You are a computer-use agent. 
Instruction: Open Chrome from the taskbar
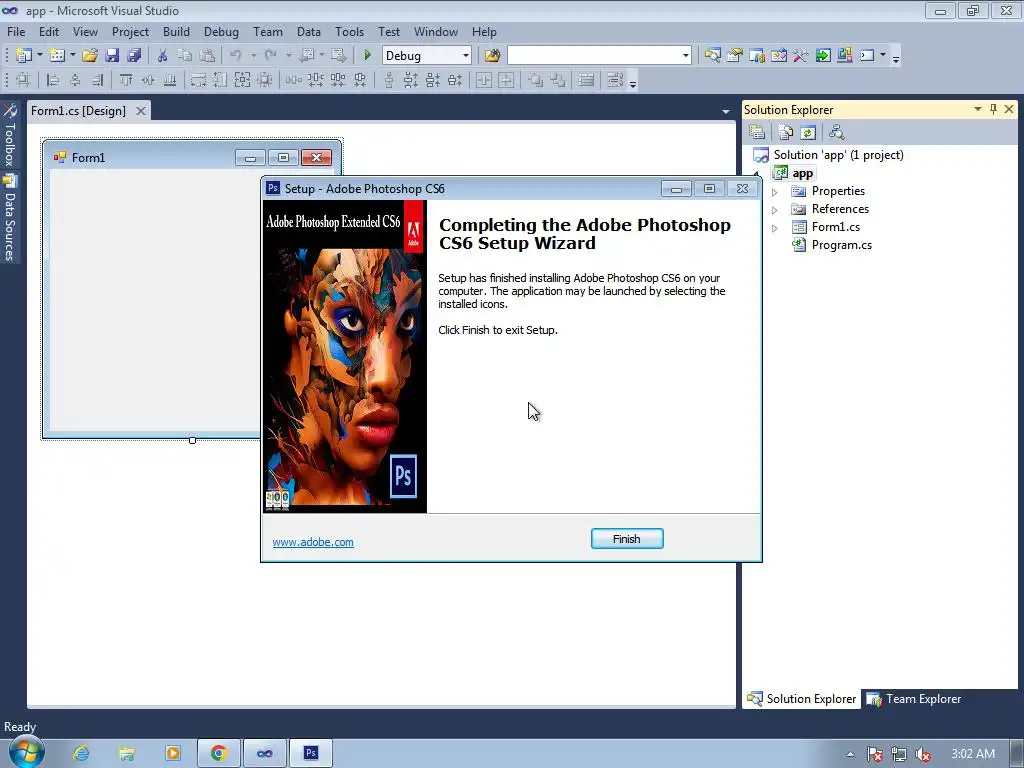coord(218,753)
